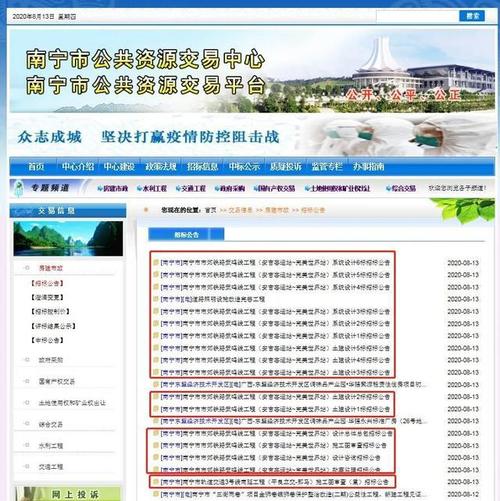Expand the 房建市政 sidebar category
Screen dimensions: 500x501
[51, 268]
